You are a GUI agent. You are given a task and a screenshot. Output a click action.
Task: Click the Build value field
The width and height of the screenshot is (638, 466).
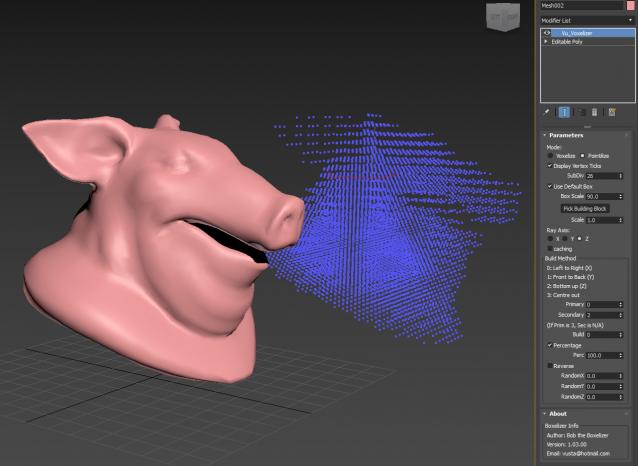click(x=602, y=335)
